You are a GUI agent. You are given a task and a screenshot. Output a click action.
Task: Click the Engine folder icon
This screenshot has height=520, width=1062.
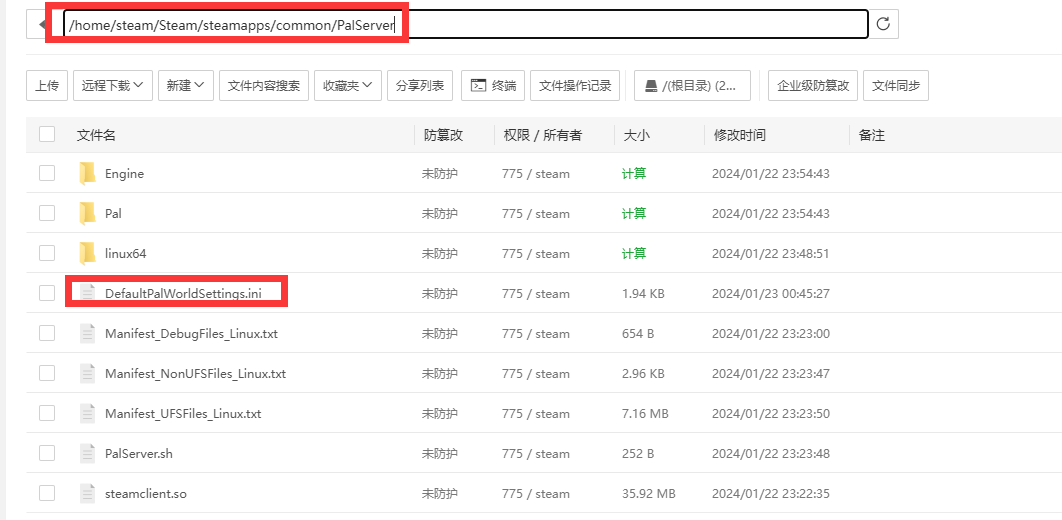point(87,174)
